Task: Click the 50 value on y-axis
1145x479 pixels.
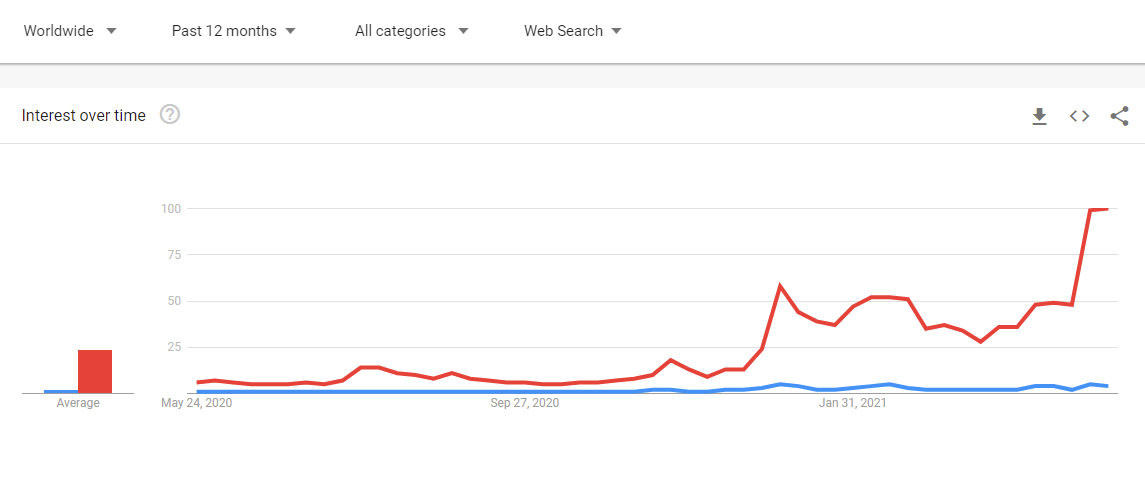Action: pos(174,302)
